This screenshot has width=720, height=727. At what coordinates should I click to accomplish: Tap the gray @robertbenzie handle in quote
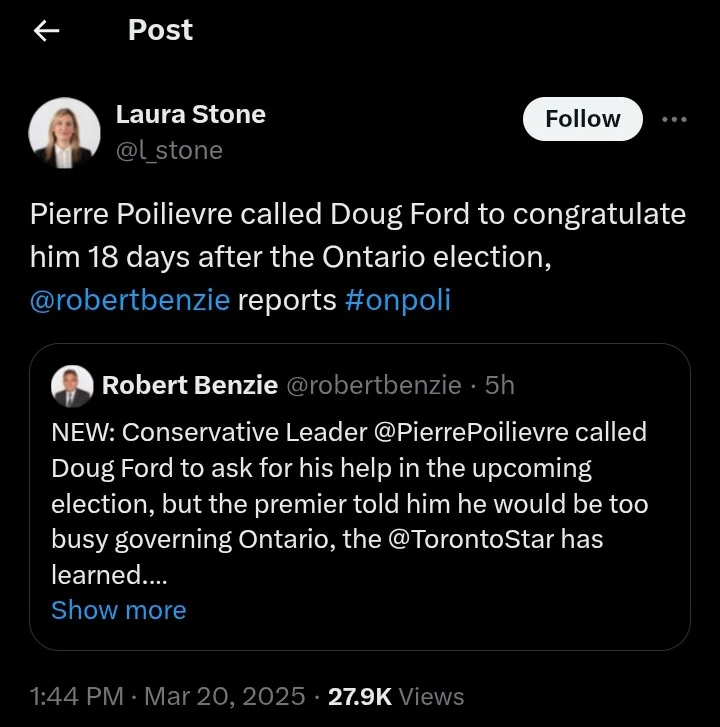coord(374,385)
